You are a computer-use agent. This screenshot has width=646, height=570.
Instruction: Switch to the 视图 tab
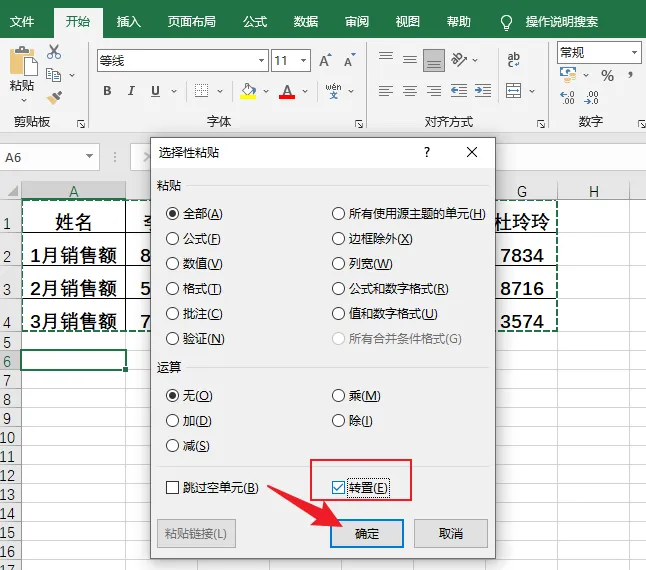tap(407, 21)
